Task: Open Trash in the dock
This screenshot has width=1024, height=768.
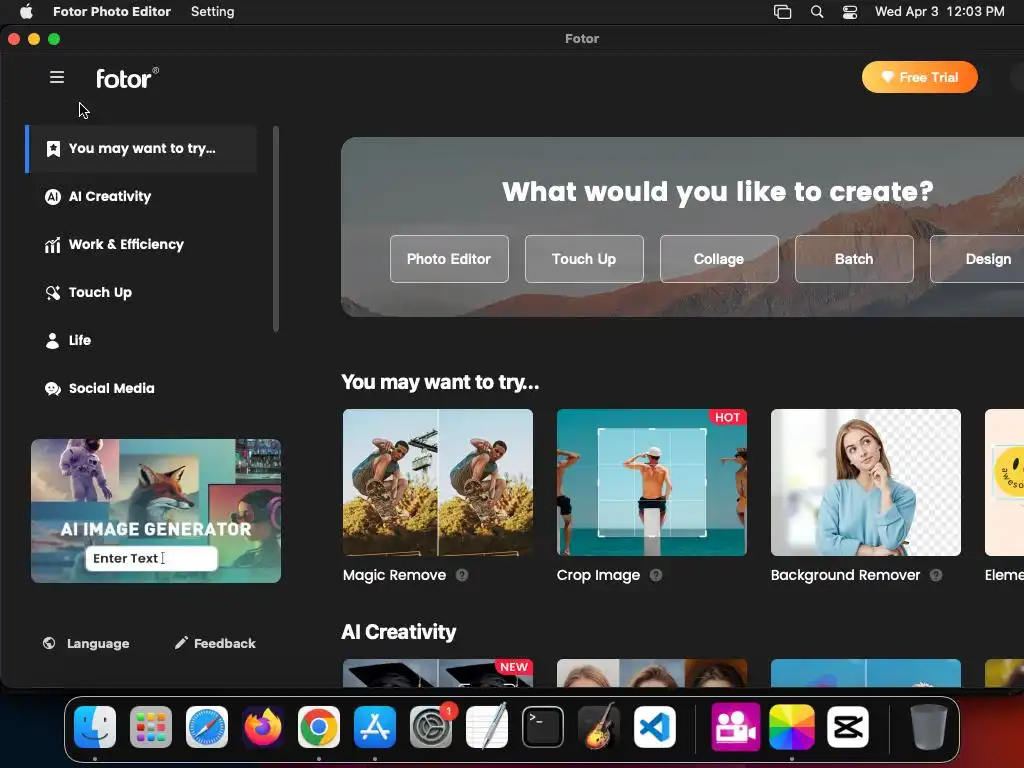Action: click(x=928, y=727)
